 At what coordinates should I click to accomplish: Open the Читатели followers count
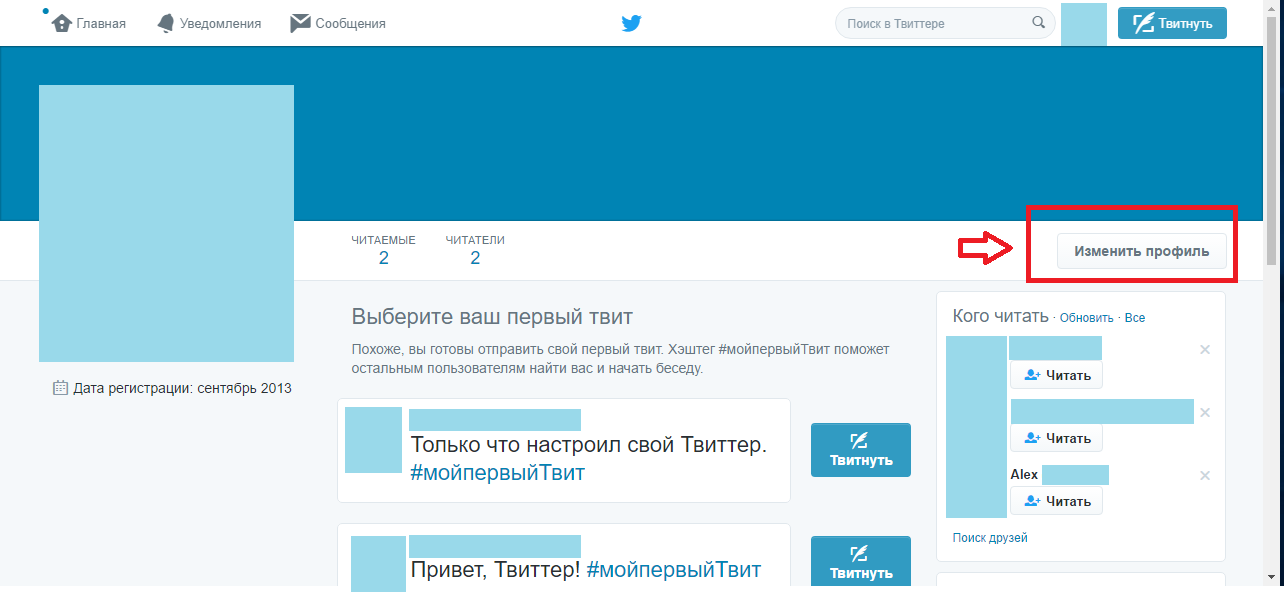pos(475,250)
